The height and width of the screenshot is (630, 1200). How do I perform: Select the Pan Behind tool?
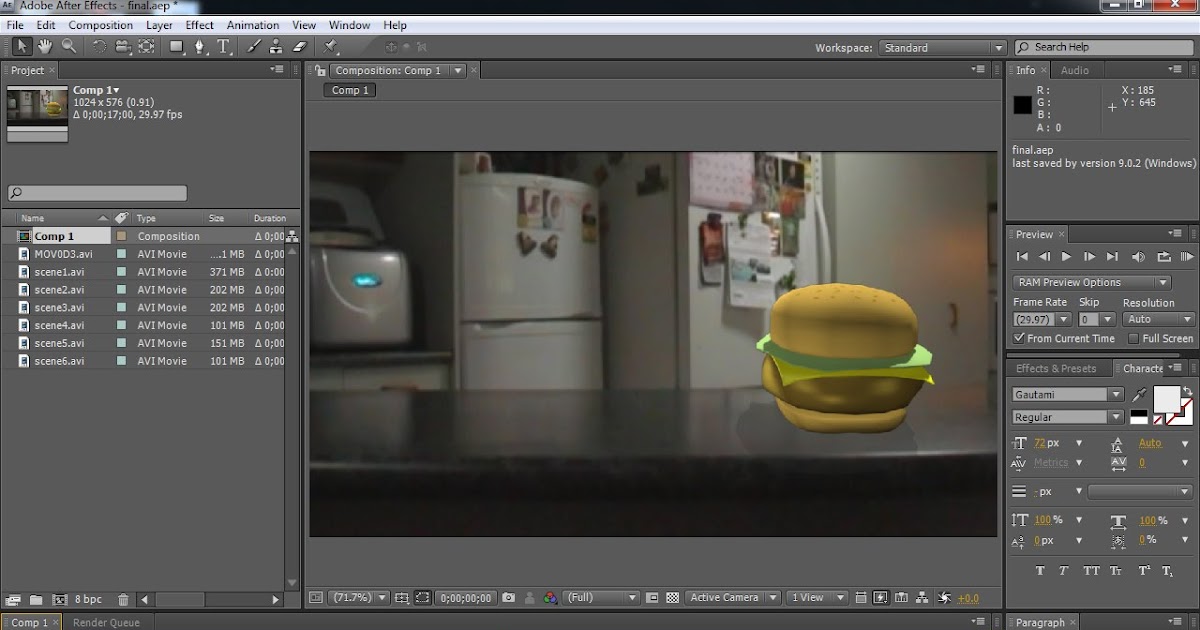[146, 46]
